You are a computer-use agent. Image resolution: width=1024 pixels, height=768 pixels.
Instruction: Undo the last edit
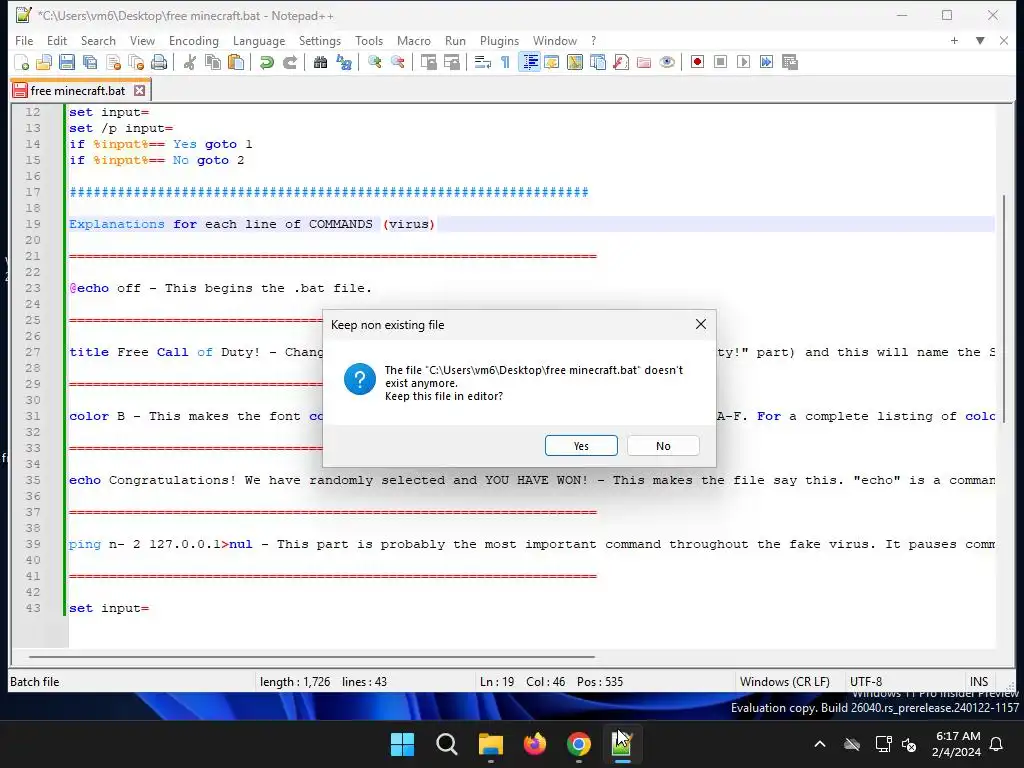[266, 62]
